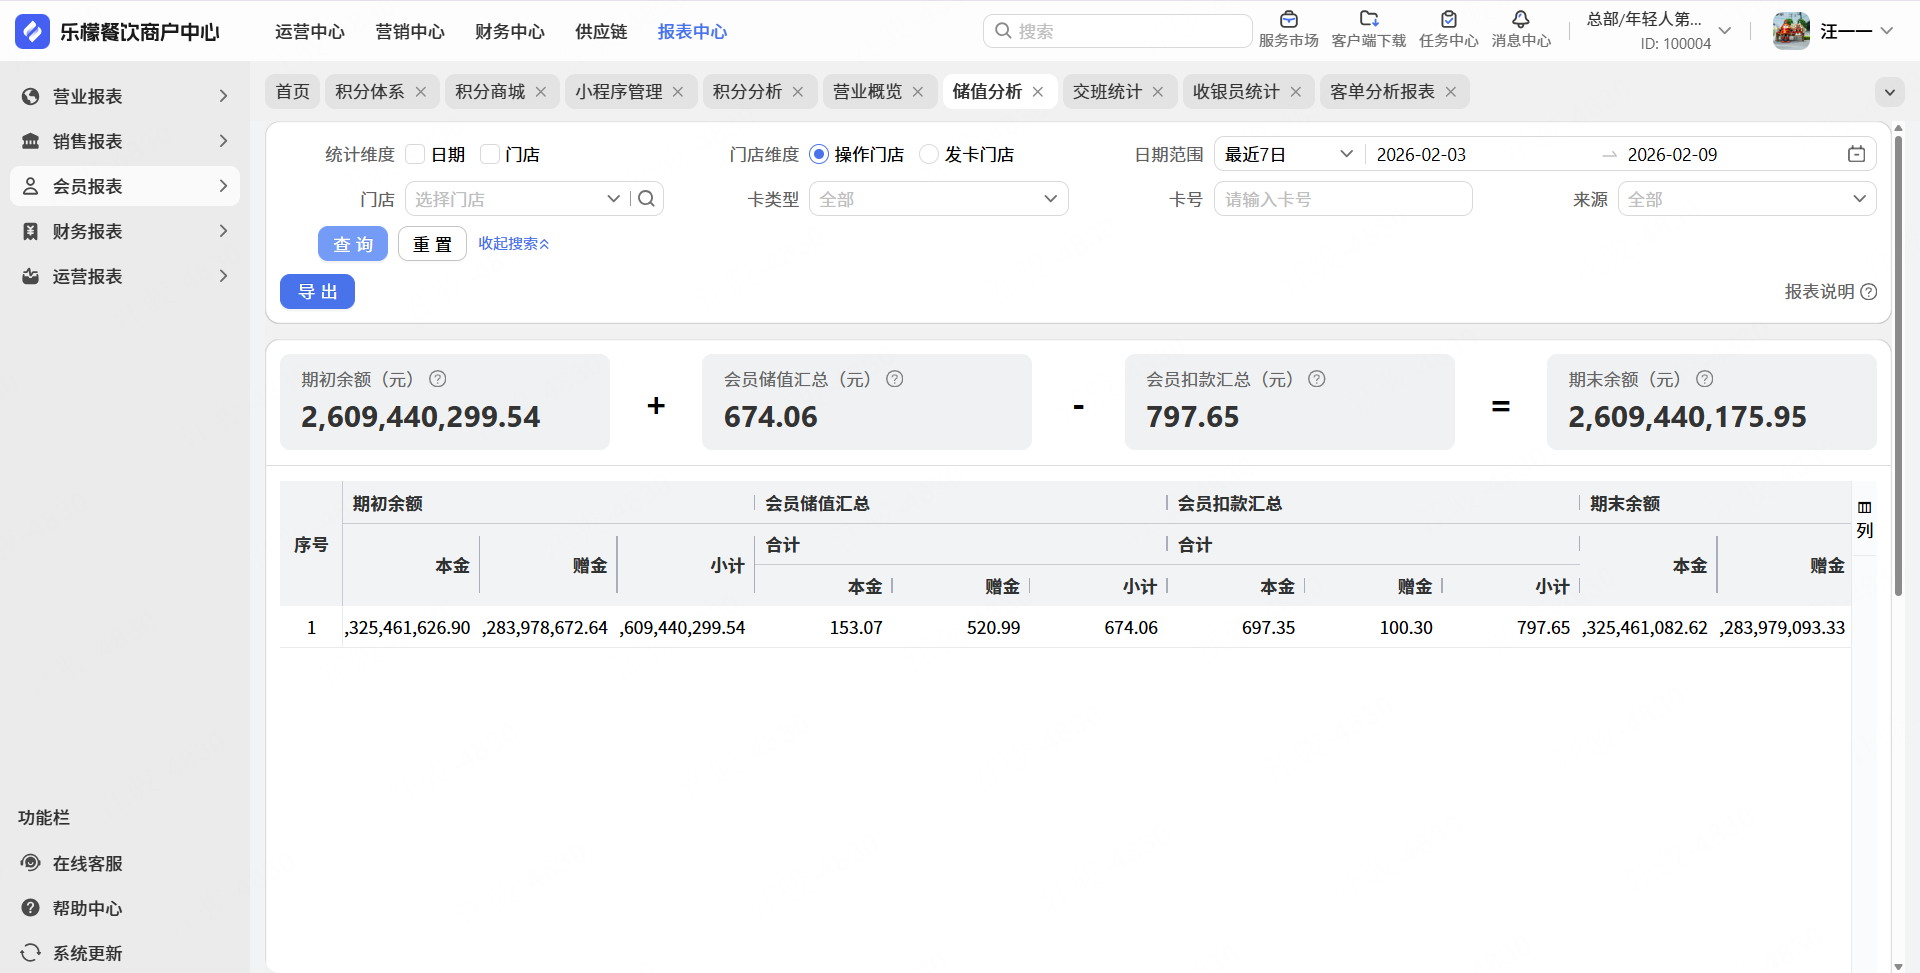Image resolution: width=1920 pixels, height=973 pixels.
Task: Click help icon next to 期初余额（元）
Action: [x=437, y=379]
